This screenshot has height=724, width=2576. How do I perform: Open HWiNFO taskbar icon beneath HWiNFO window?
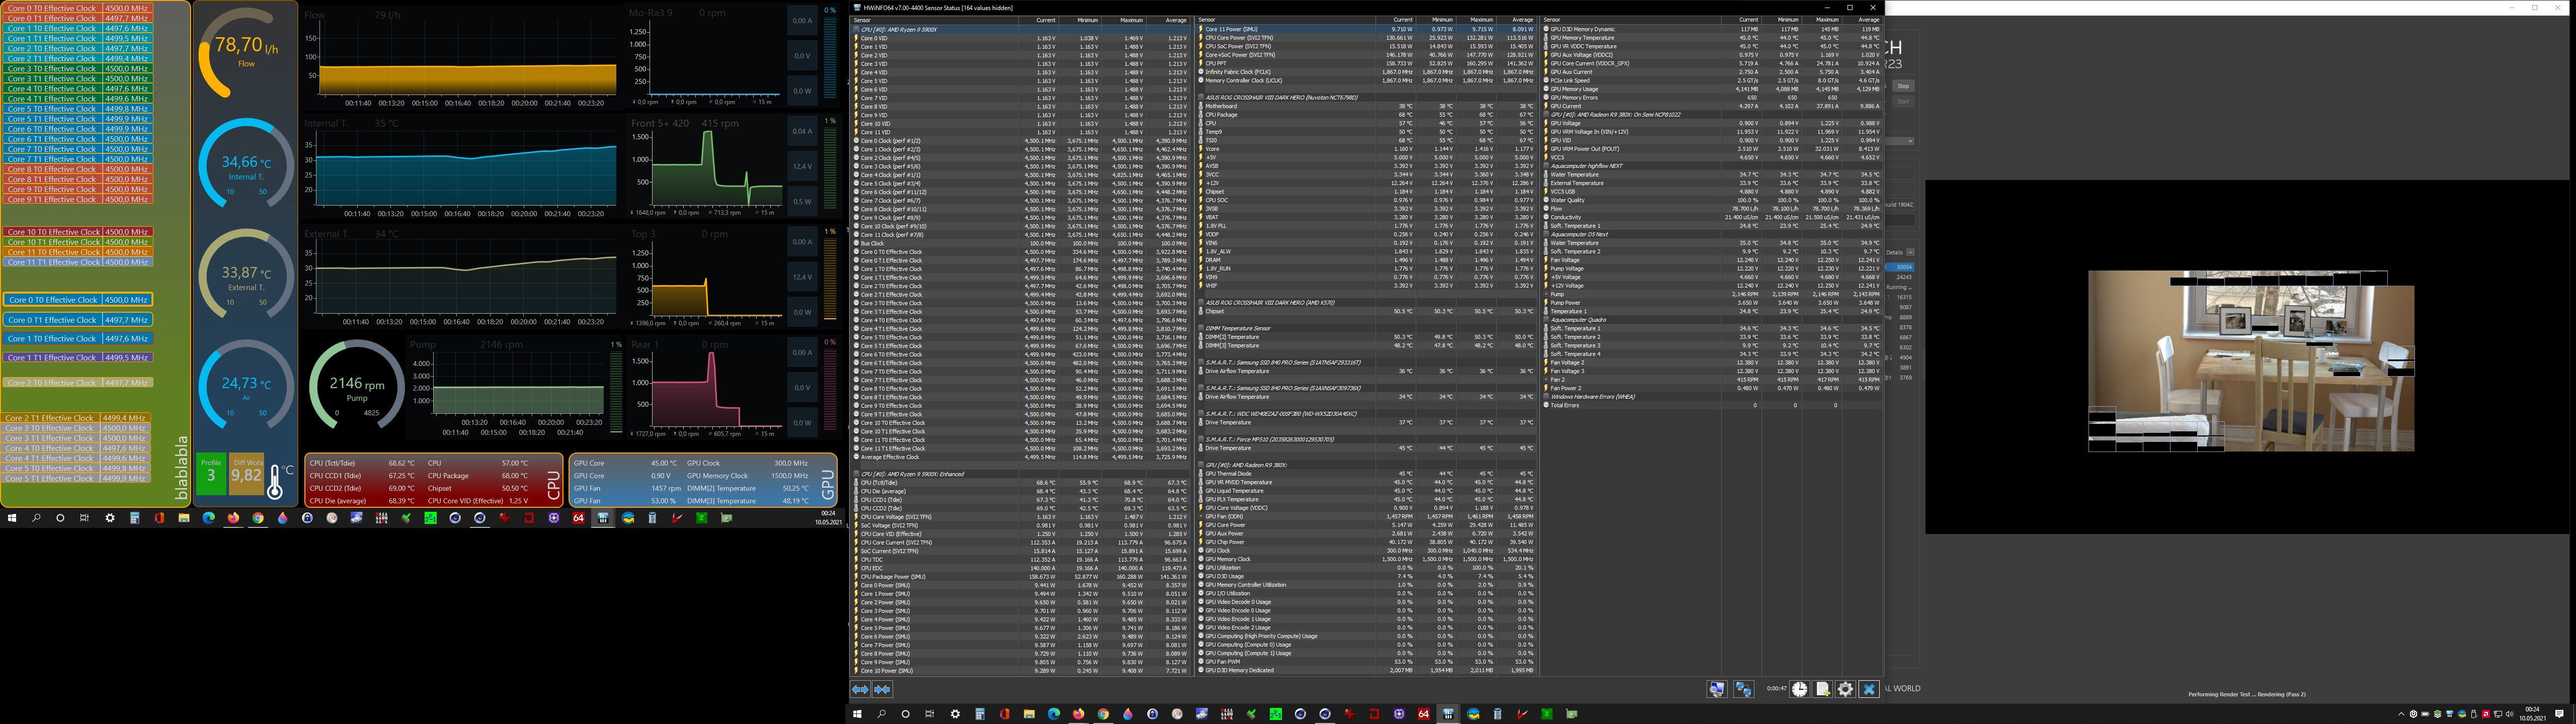pos(1448,714)
